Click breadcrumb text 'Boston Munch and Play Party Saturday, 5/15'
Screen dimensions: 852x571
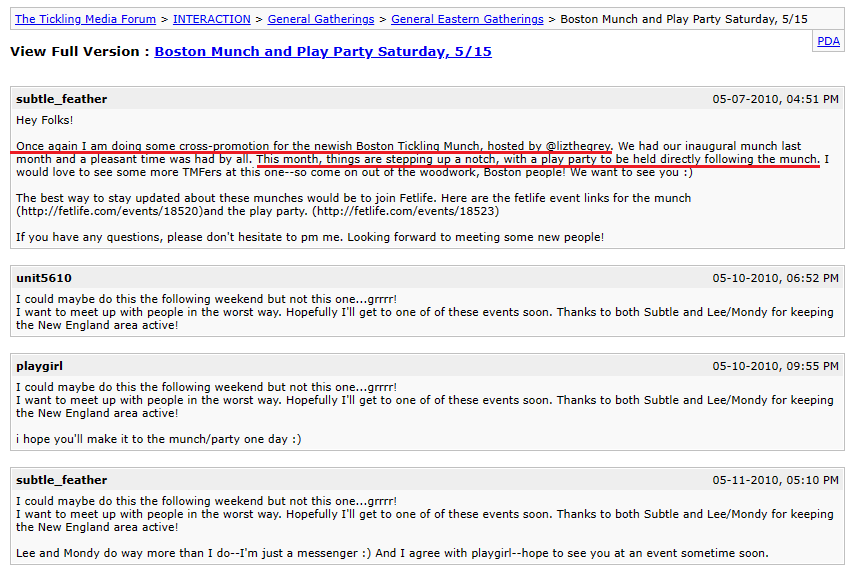click(x=684, y=19)
